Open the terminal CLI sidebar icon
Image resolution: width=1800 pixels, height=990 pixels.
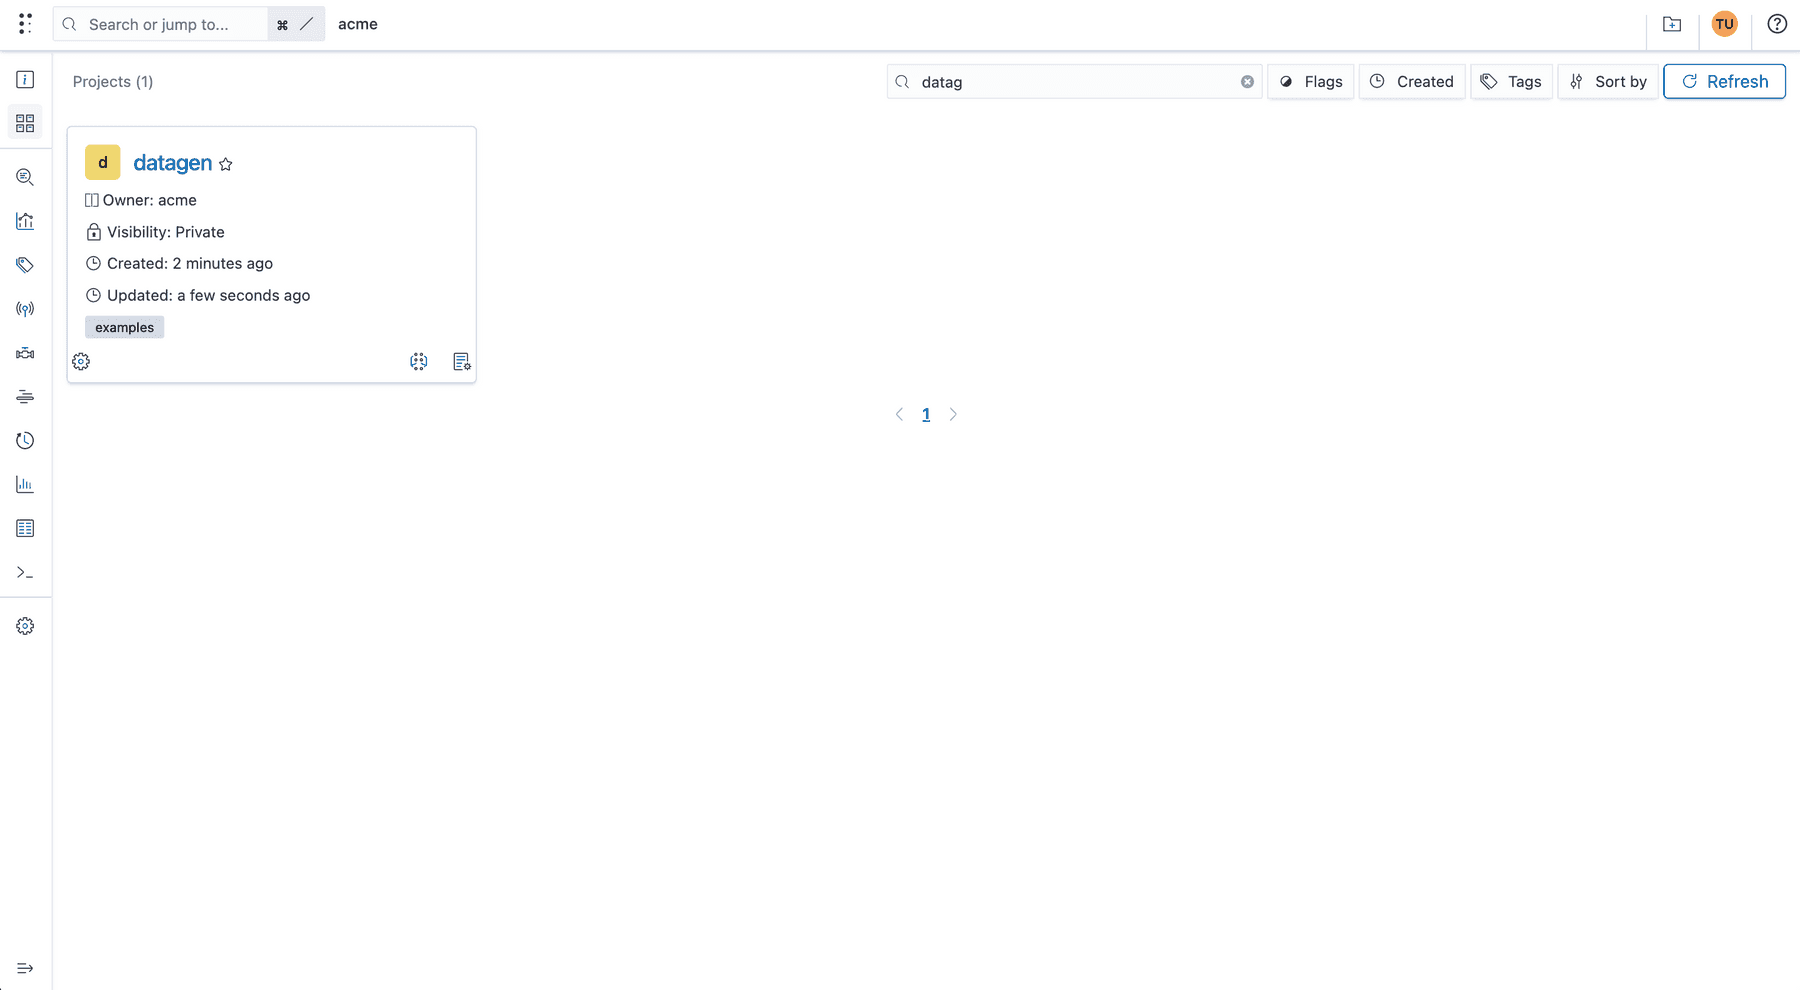click(x=25, y=572)
